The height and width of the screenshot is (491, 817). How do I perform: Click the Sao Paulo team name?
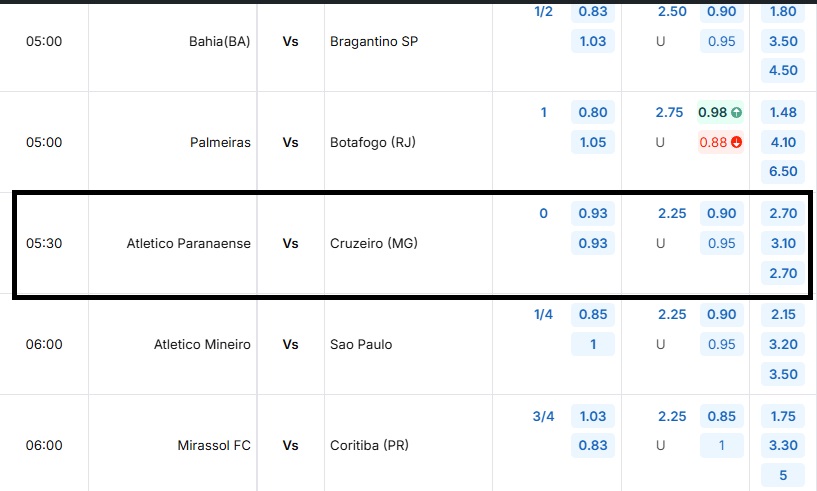point(361,344)
